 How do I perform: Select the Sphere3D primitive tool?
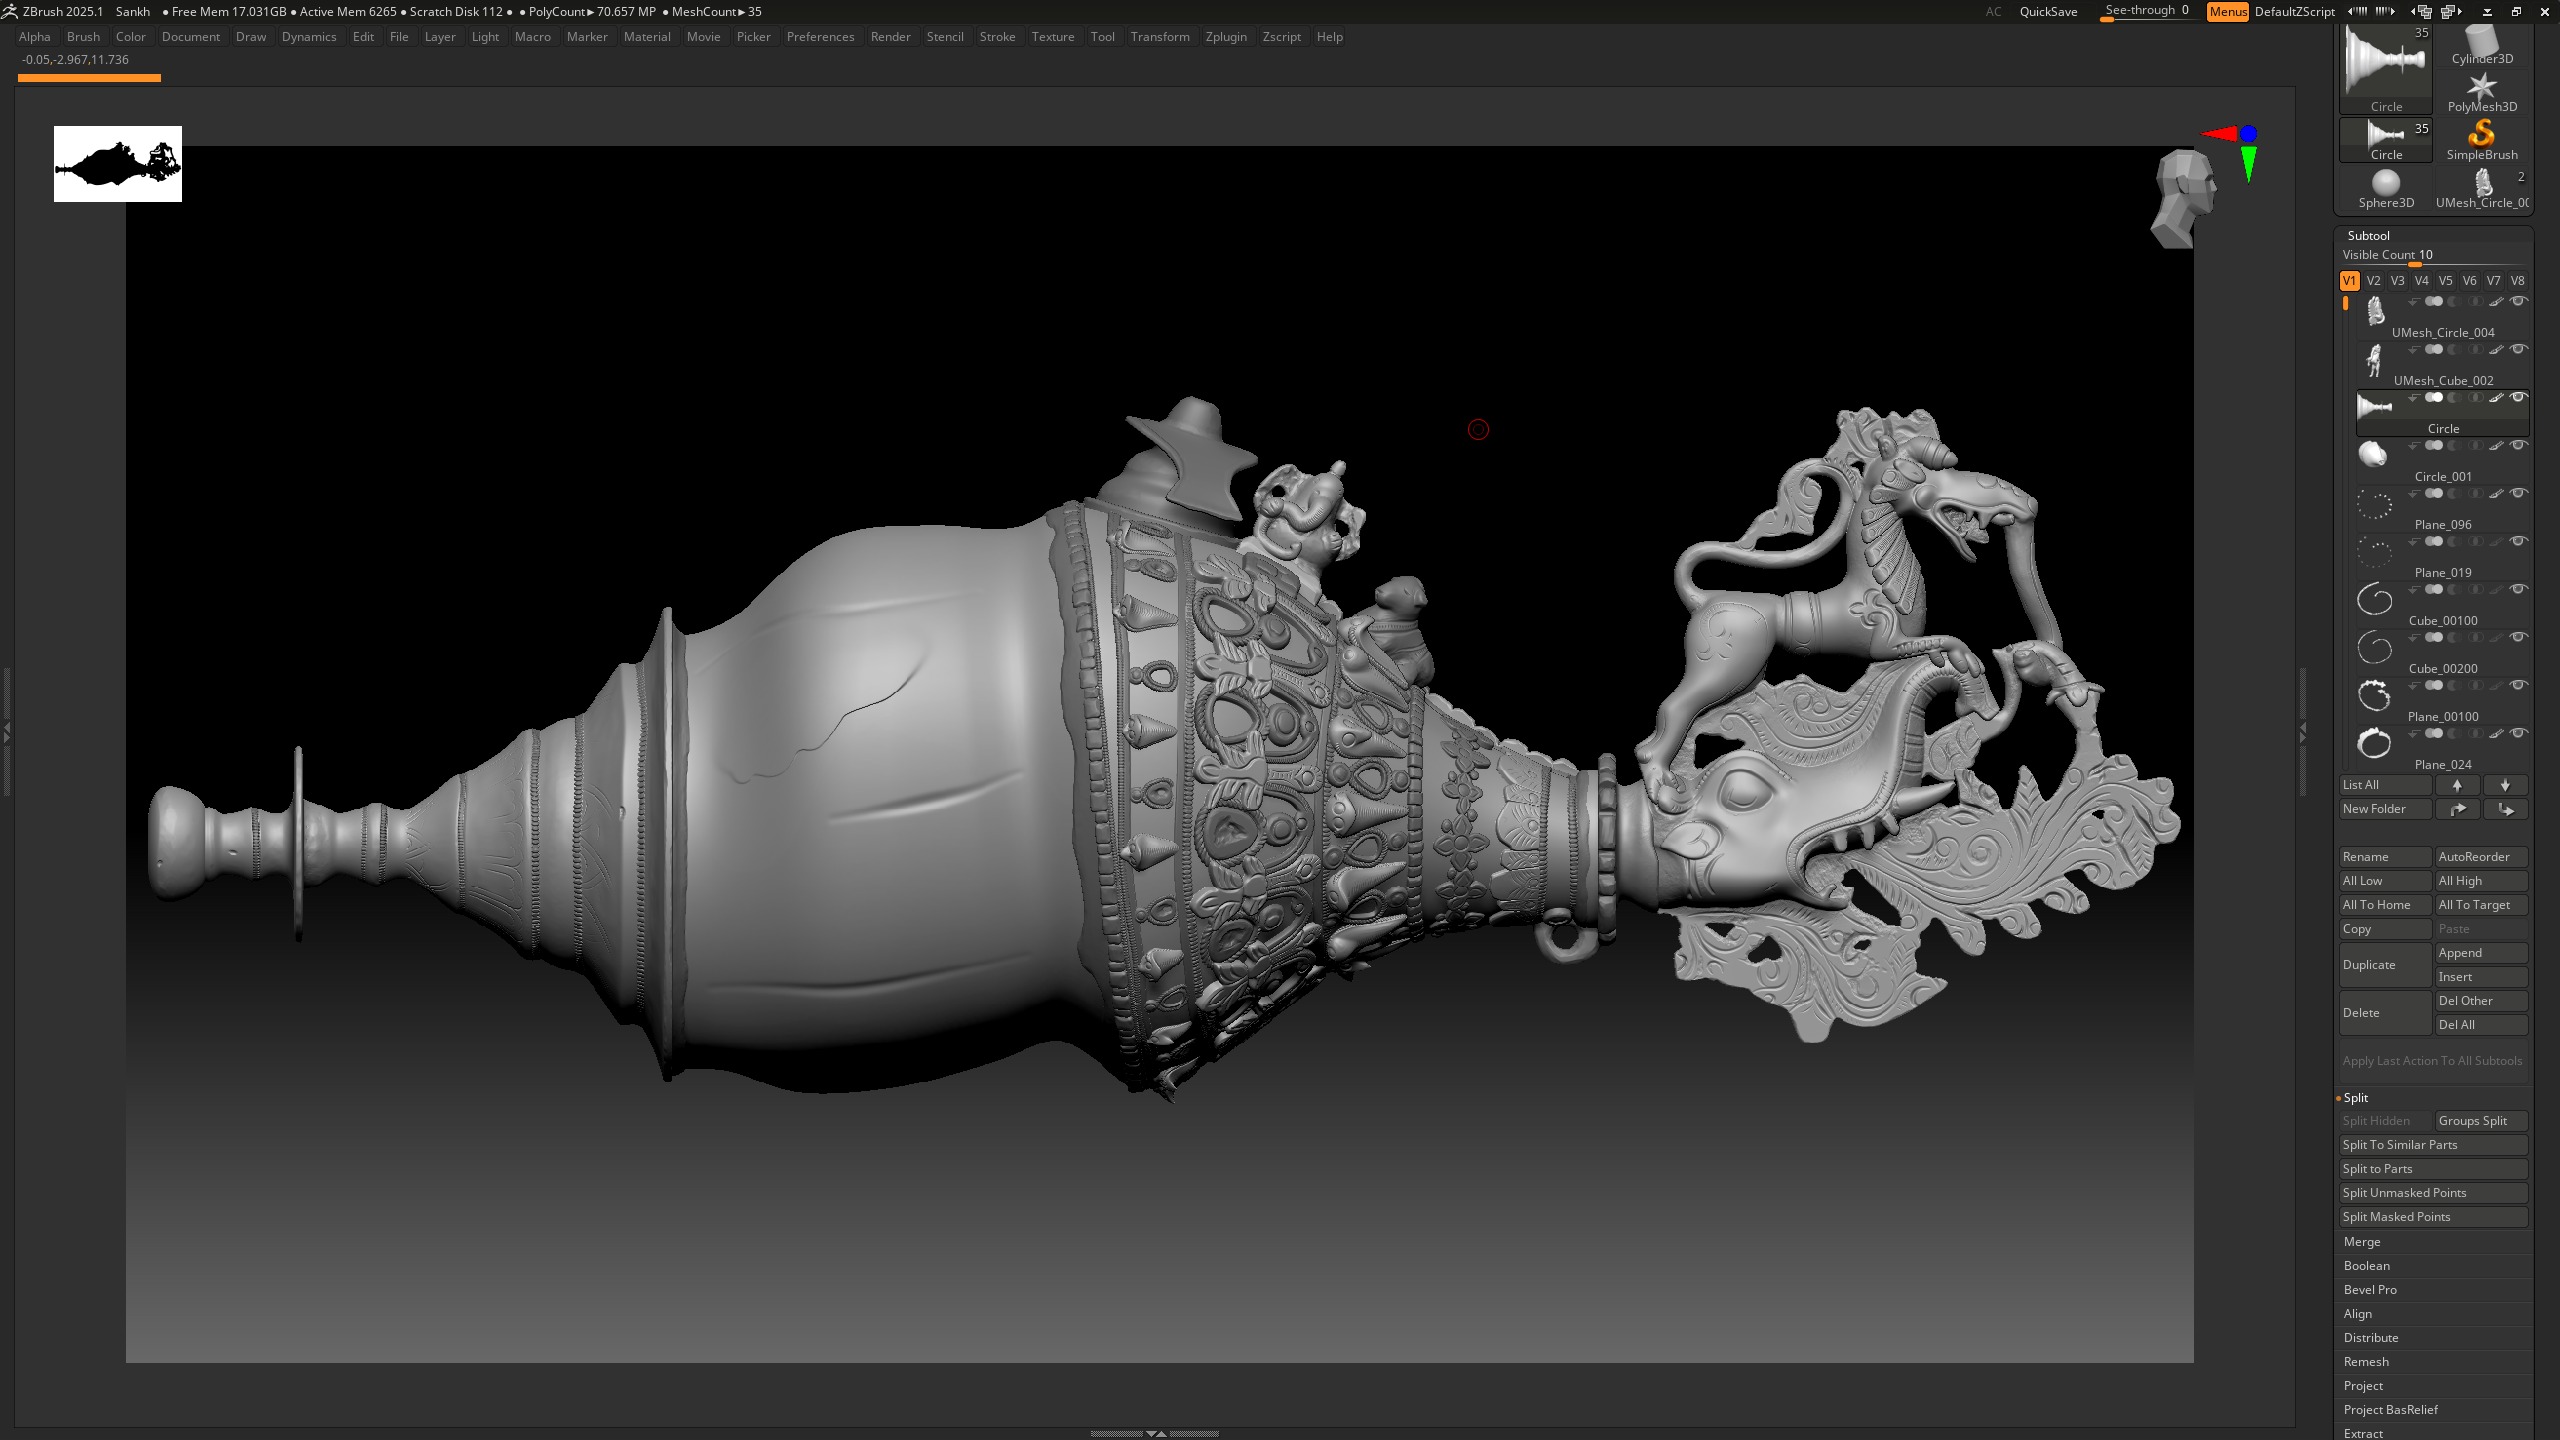pyautogui.click(x=2386, y=188)
